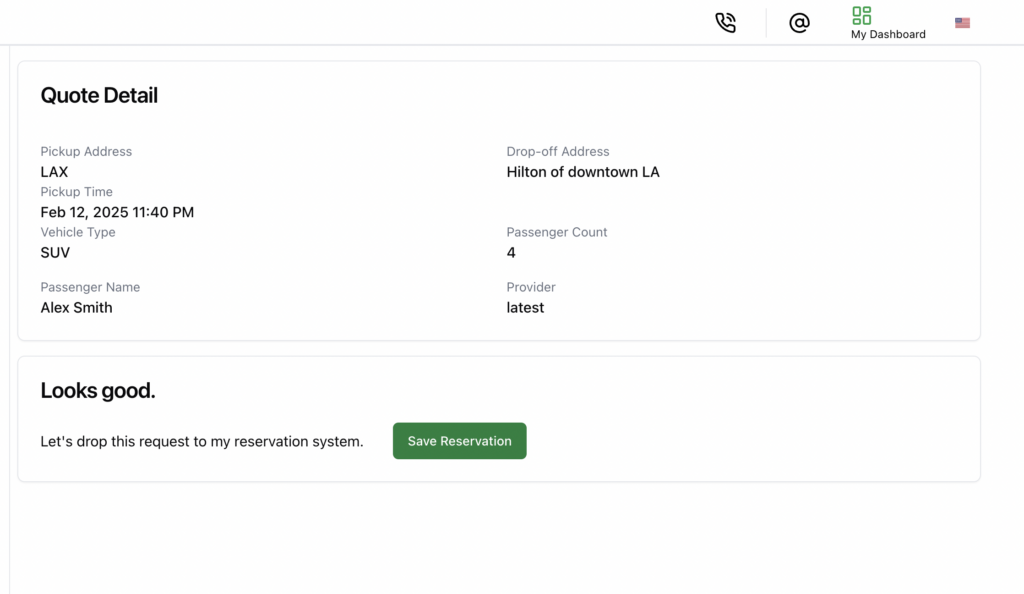
Task: Click the Save Reservation button
Action: click(459, 441)
